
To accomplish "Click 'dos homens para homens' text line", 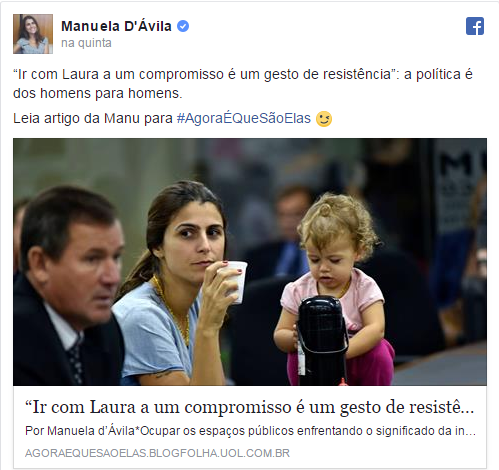I will tap(98, 93).
